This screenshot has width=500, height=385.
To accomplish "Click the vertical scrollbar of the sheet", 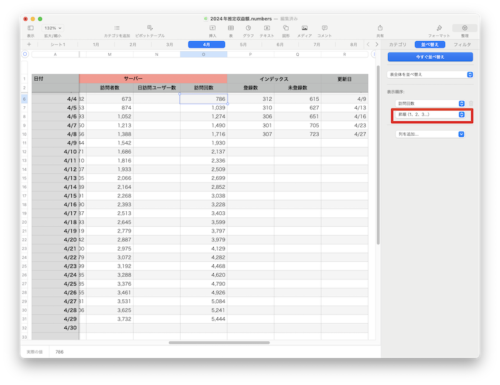I will click(x=378, y=155).
